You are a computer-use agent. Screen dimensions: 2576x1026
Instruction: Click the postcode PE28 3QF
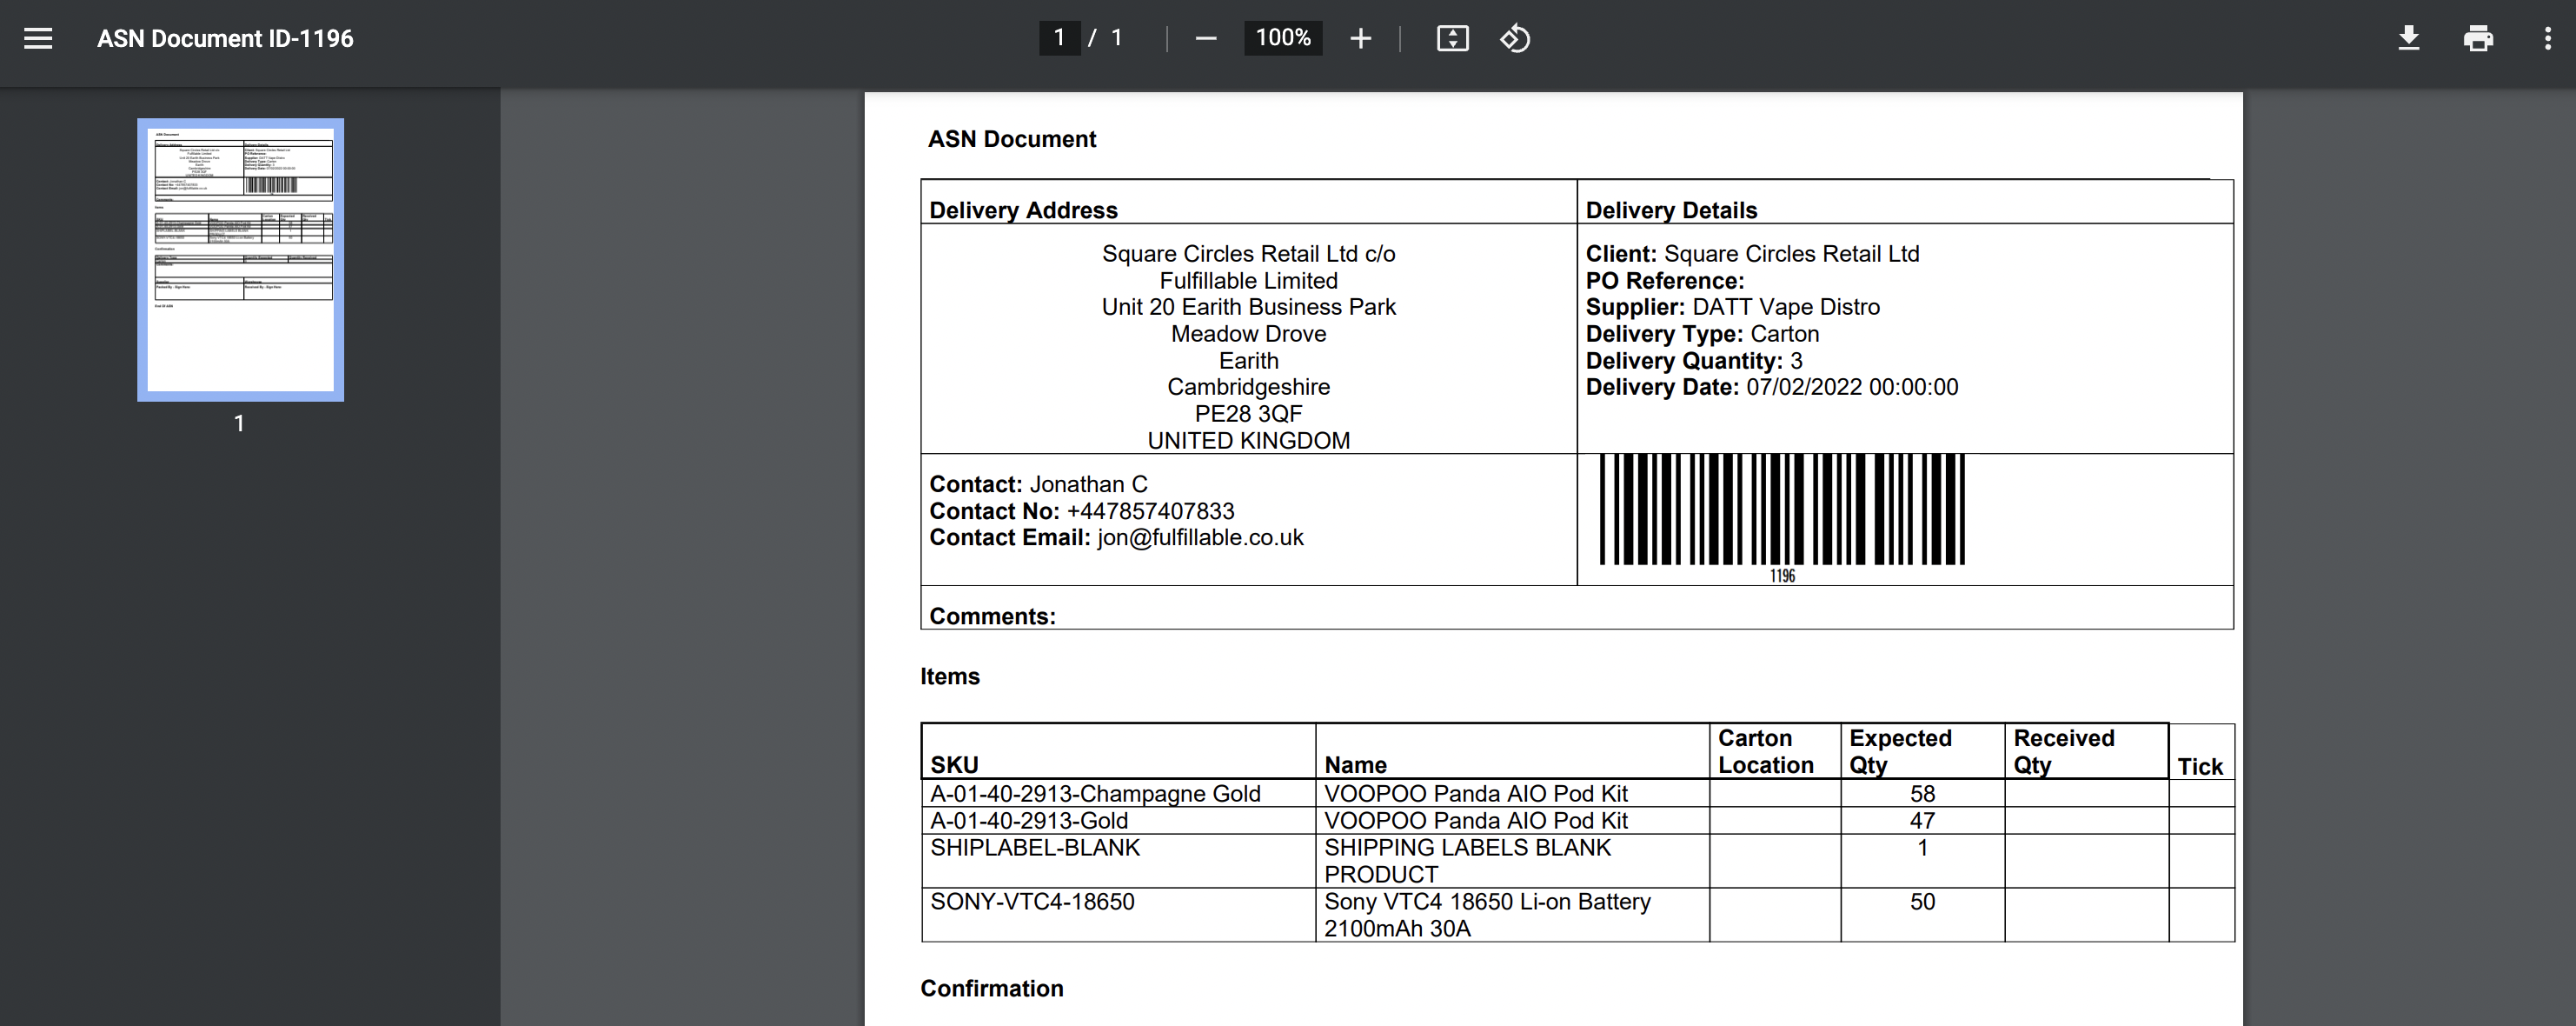[1248, 414]
